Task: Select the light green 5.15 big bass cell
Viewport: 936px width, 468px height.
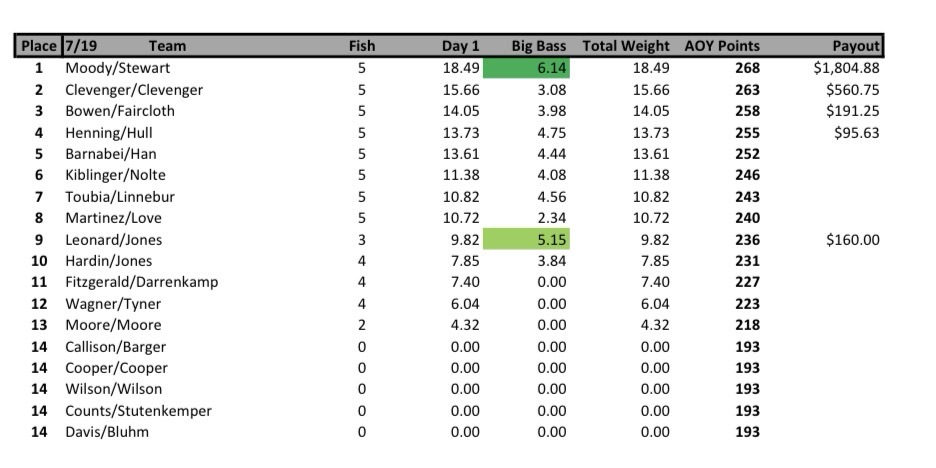Action: (526, 239)
